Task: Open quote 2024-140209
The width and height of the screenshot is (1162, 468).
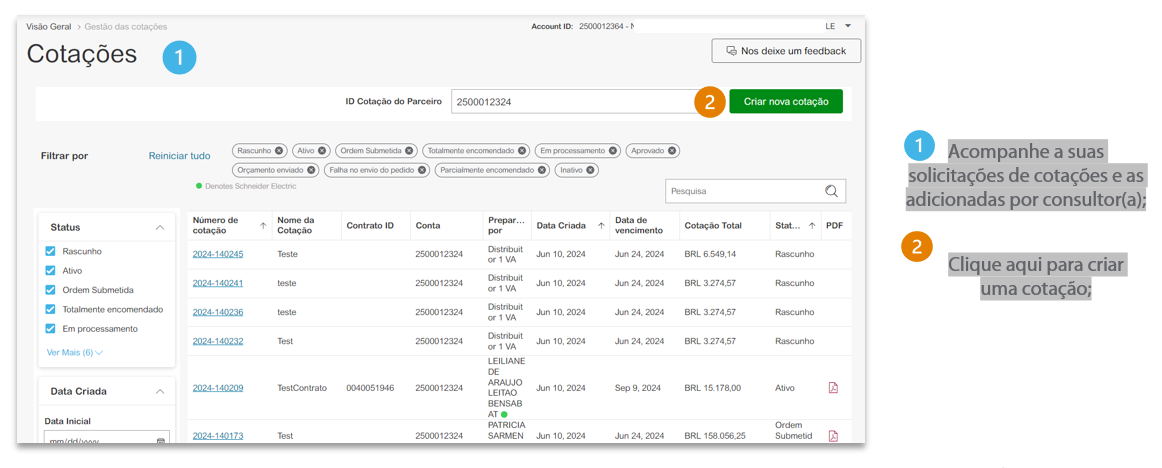Action: [218, 387]
